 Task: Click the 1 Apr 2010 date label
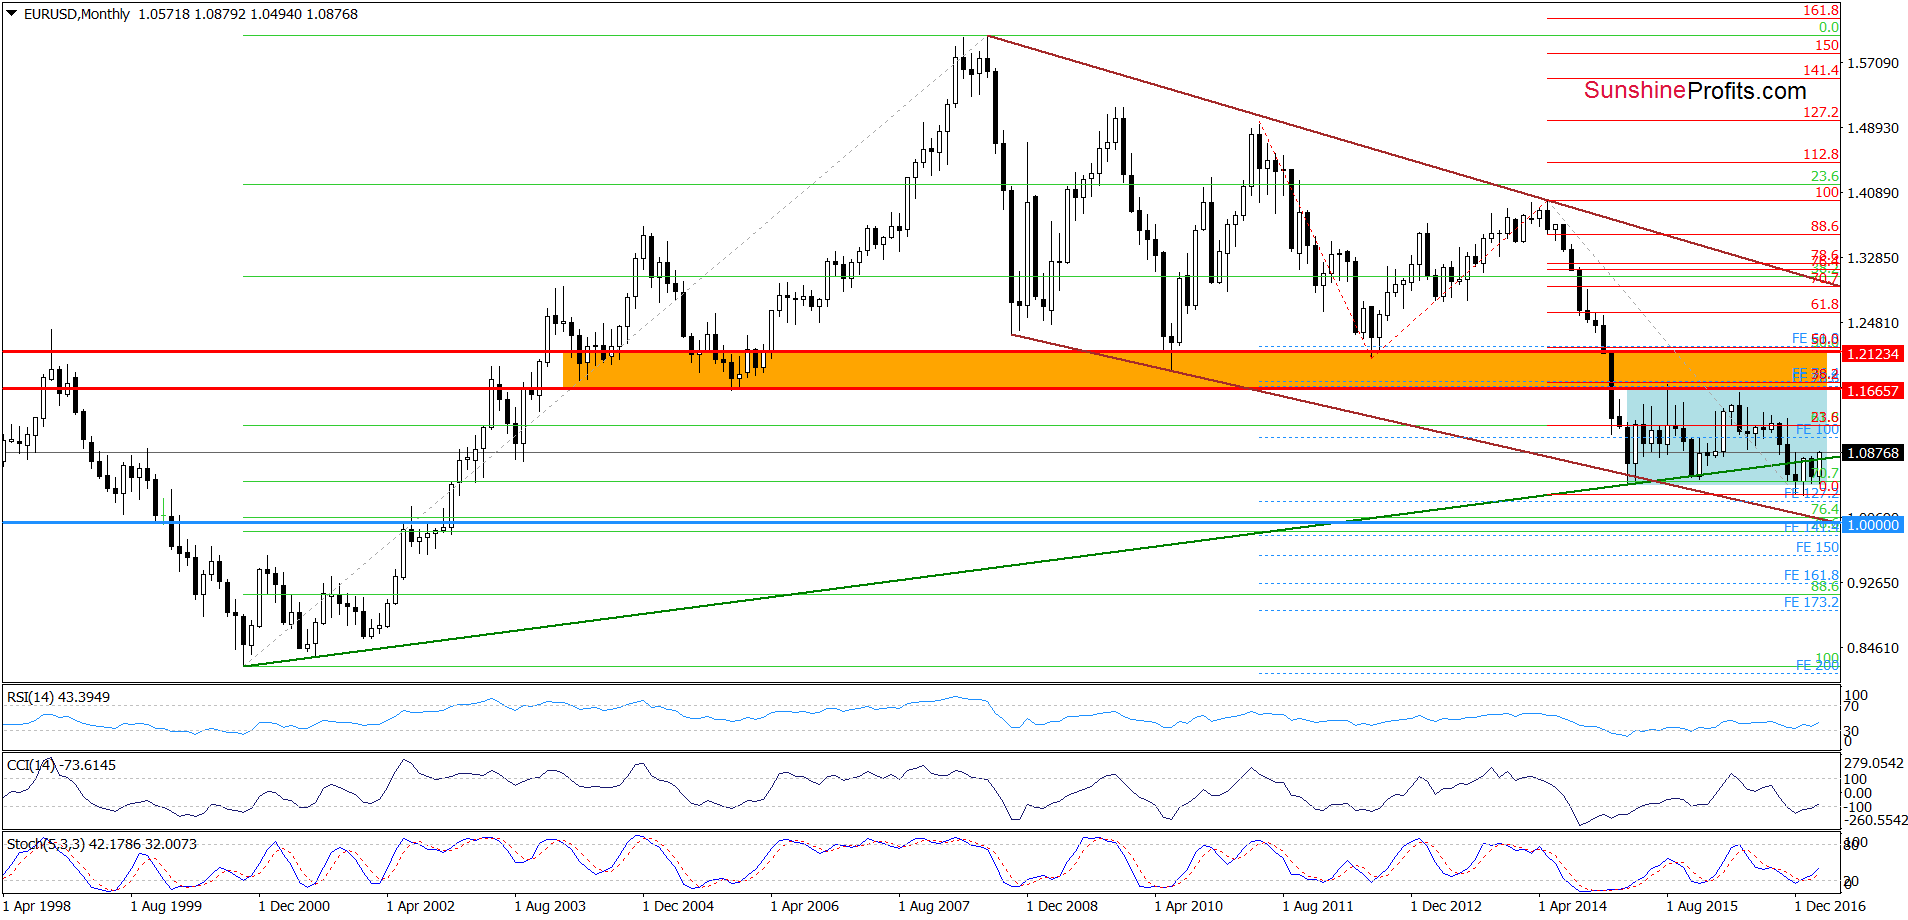coord(1189,906)
